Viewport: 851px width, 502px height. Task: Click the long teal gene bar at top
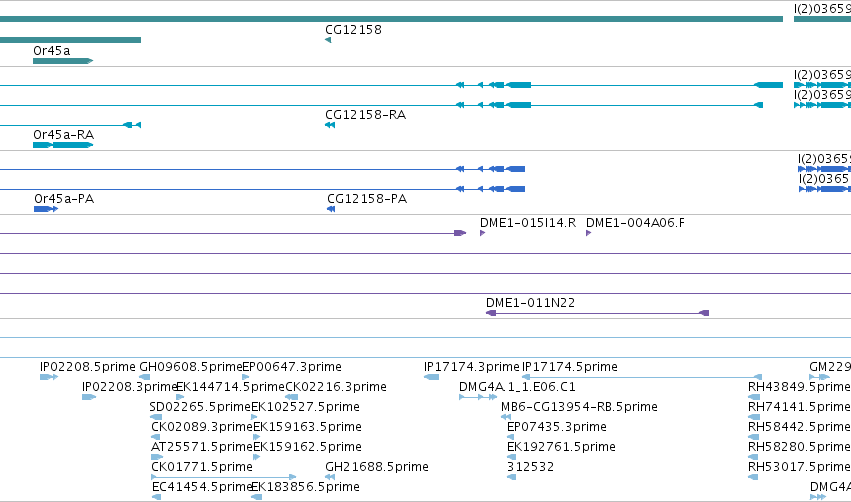pos(391,19)
